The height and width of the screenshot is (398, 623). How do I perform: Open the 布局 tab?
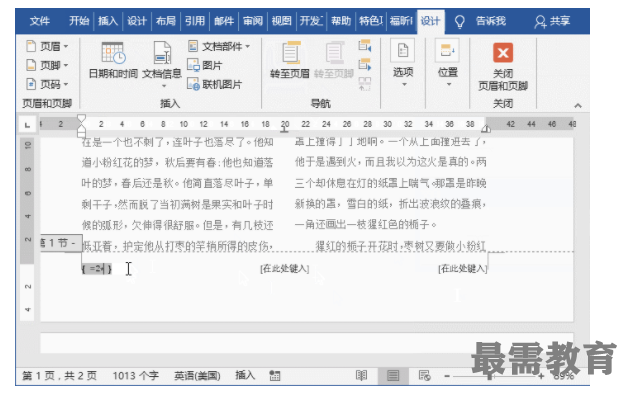[166, 21]
